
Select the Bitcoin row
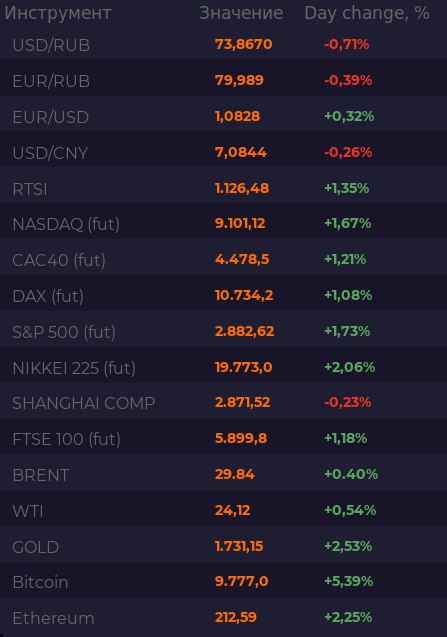point(224,582)
